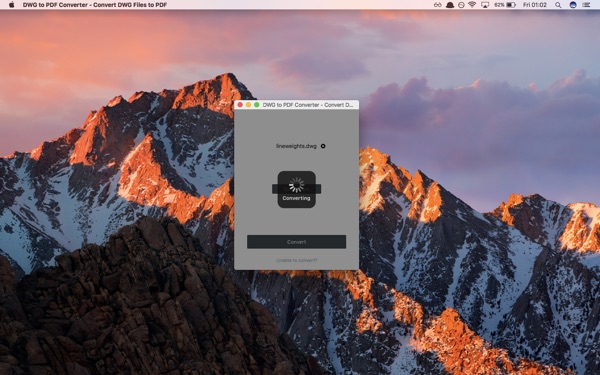Open the AirPlay display menu
The width and height of the screenshot is (600, 375).
[x=485, y=5]
